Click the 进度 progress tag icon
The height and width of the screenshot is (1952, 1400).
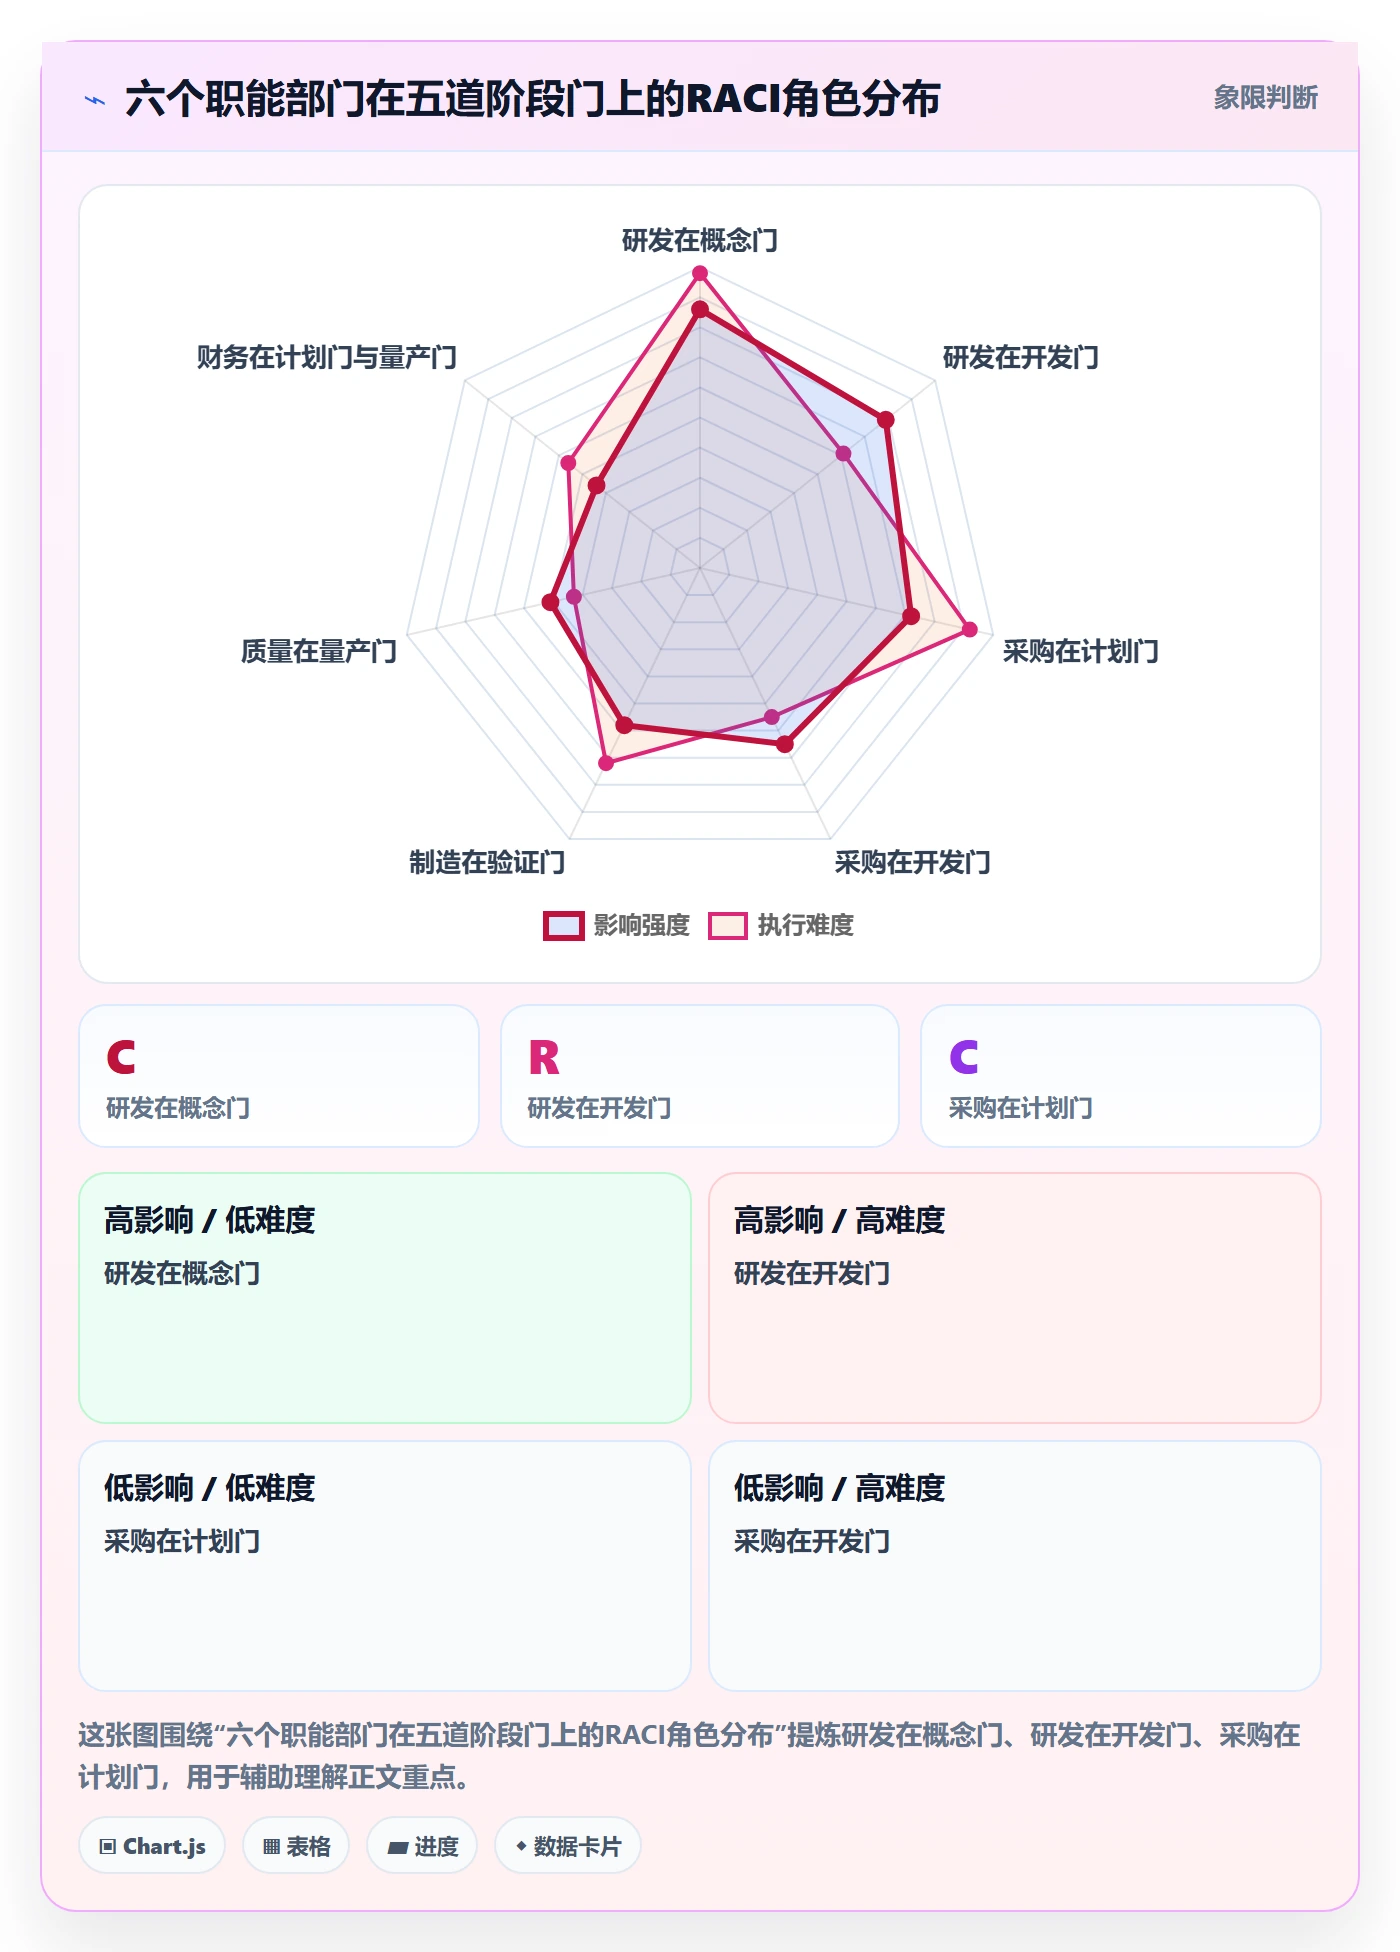pyautogui.click(x=398, y=1847)
